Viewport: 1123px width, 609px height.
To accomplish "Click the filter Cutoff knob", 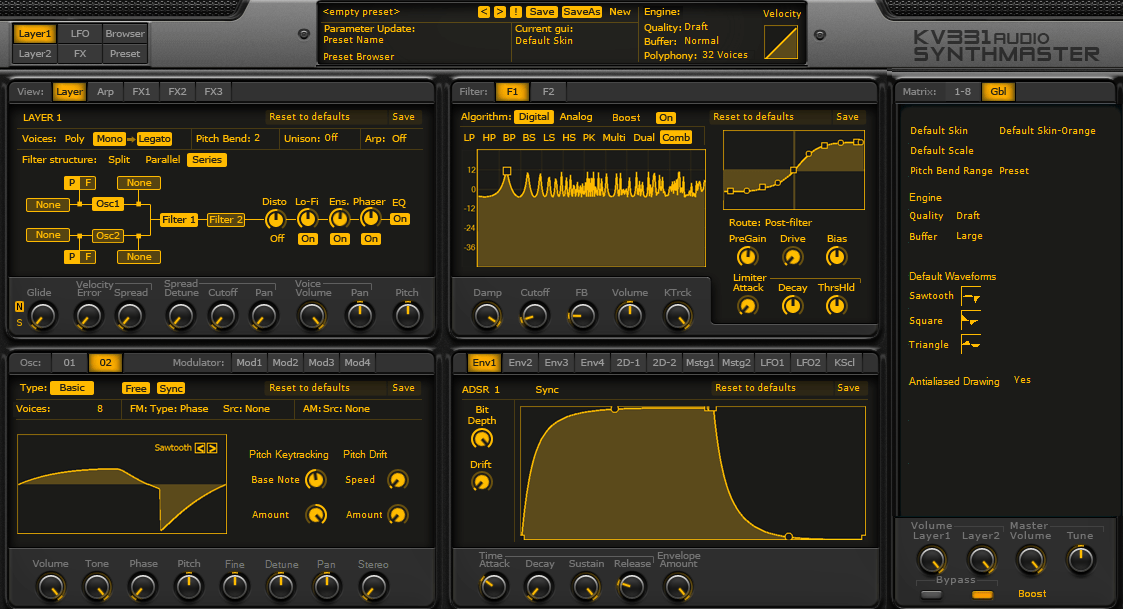I will point(534,315).
